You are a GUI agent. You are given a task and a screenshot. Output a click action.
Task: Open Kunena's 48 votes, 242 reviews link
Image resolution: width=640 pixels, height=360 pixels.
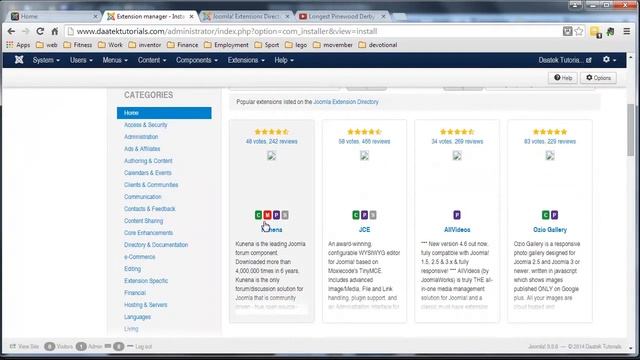(271, 142)
